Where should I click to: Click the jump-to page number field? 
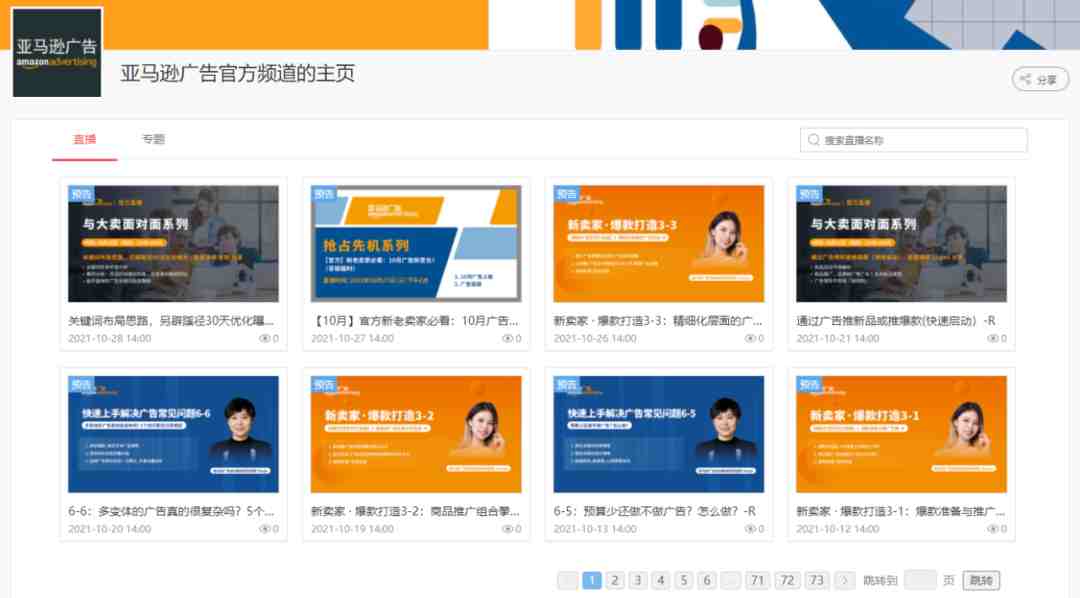click(x=920, y=580)
